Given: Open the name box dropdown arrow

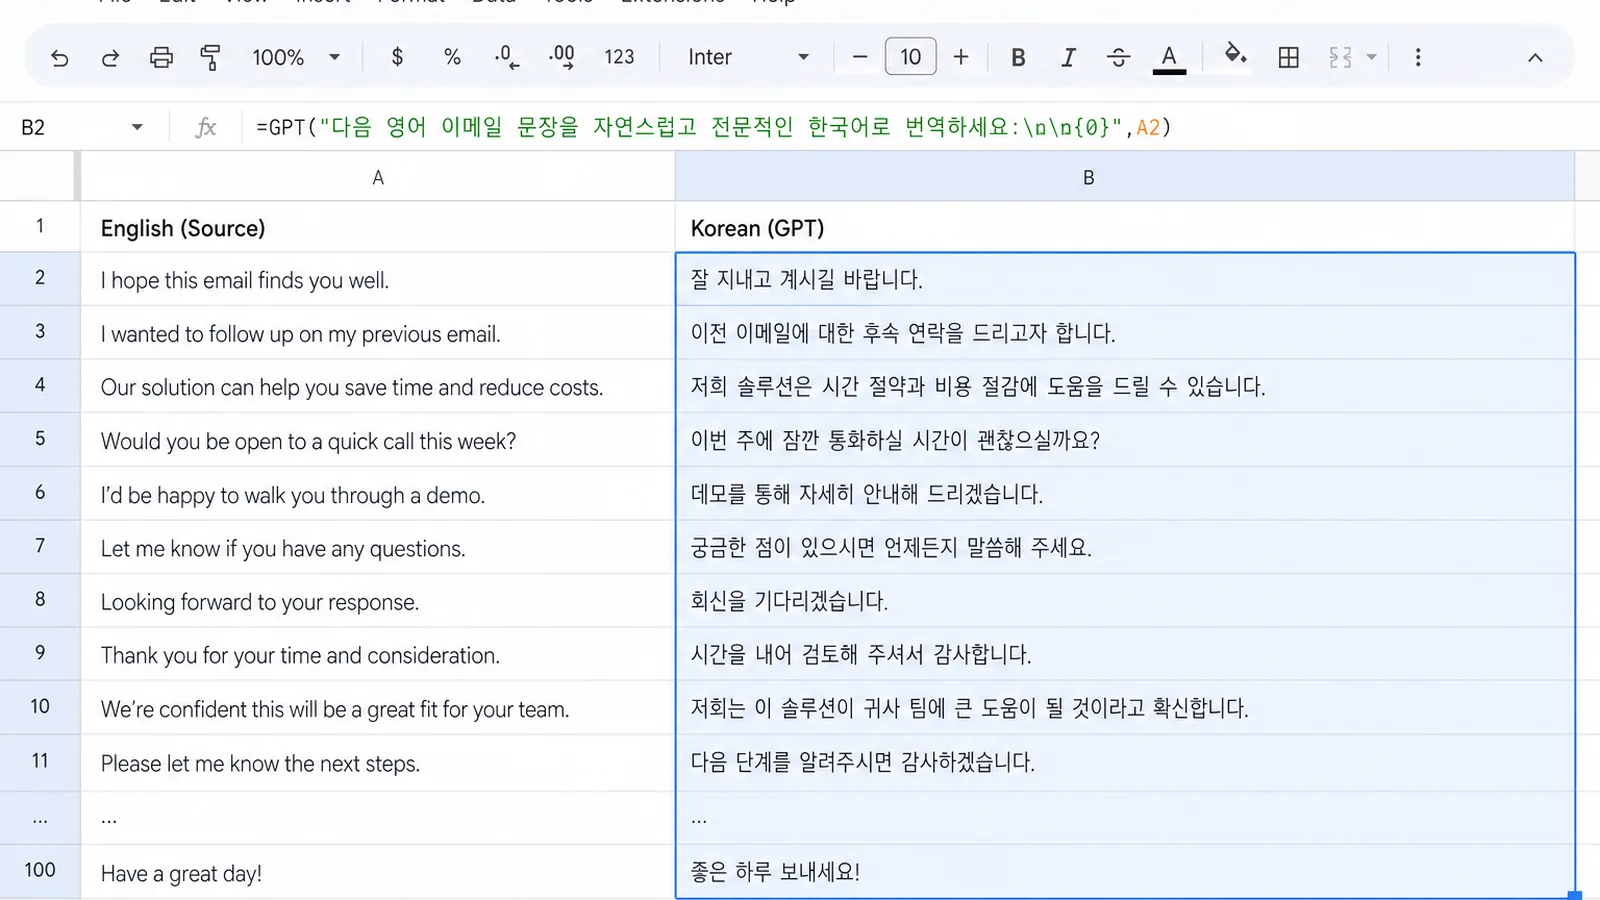Looking at the screenshot, I should pos(137,127).
